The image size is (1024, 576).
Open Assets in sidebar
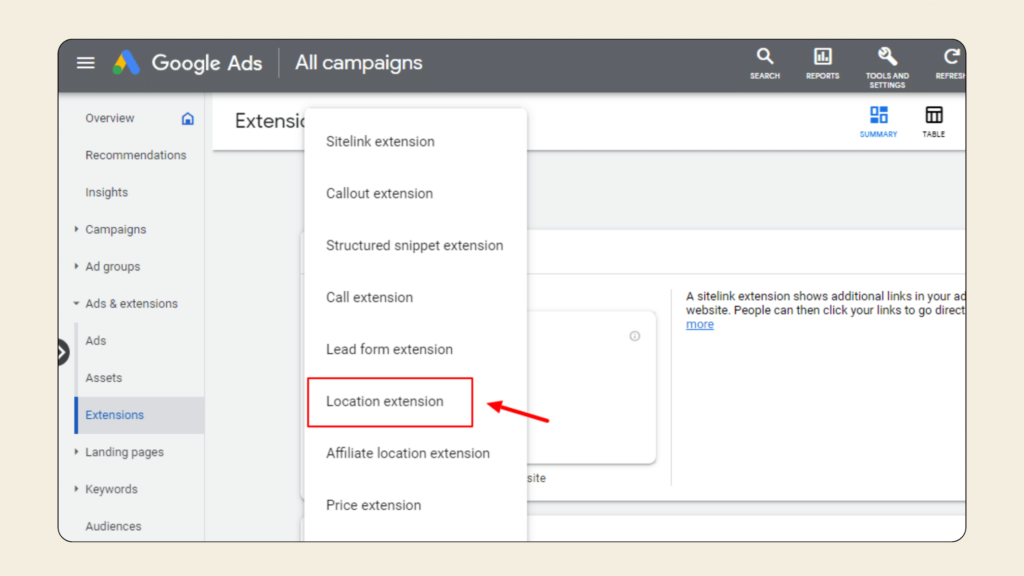click(x=104, y=378)
